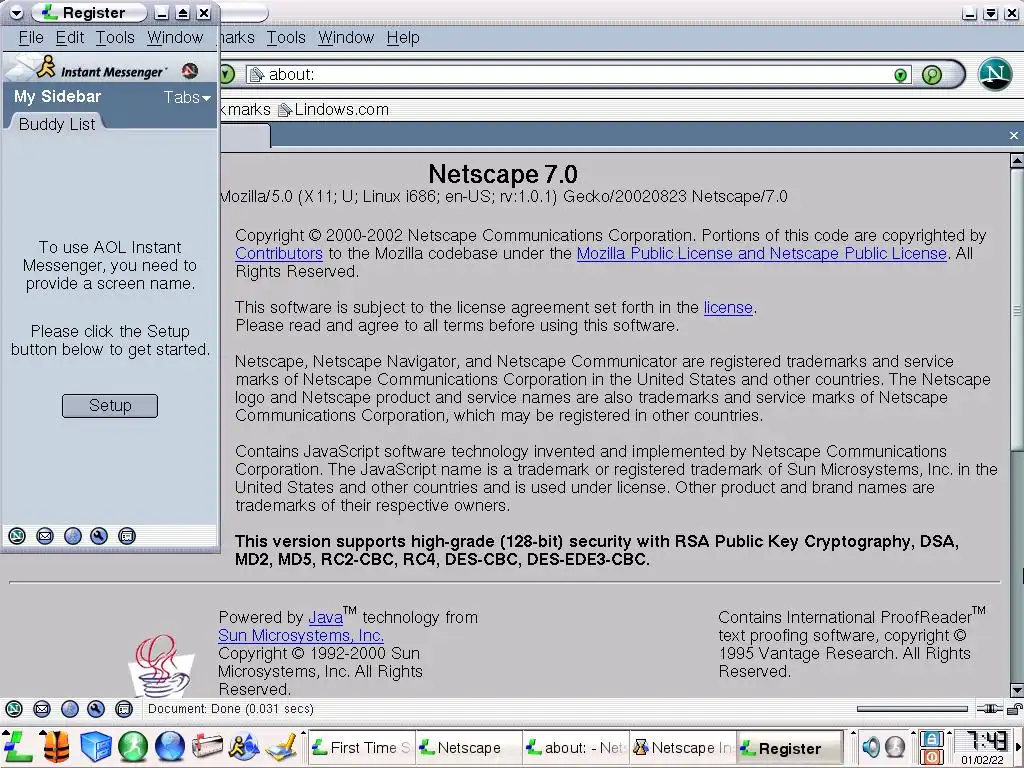Image resolution: width=1024 pixels, height=768 pixels.
Task: Open Navigator icon in Register window component bar
Action: [x=17, y=536]
